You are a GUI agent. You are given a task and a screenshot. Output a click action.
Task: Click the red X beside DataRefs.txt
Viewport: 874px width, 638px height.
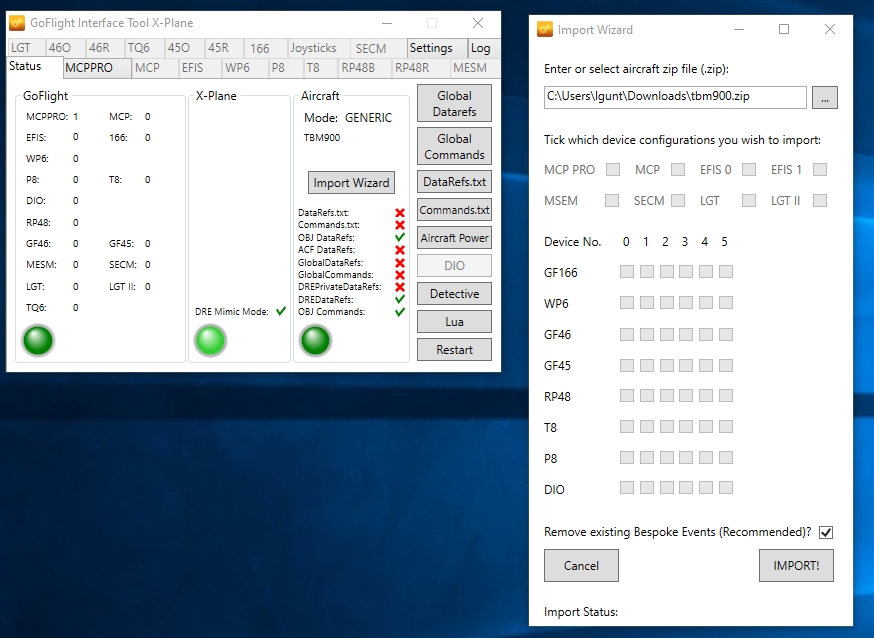(x=400, y=213)
